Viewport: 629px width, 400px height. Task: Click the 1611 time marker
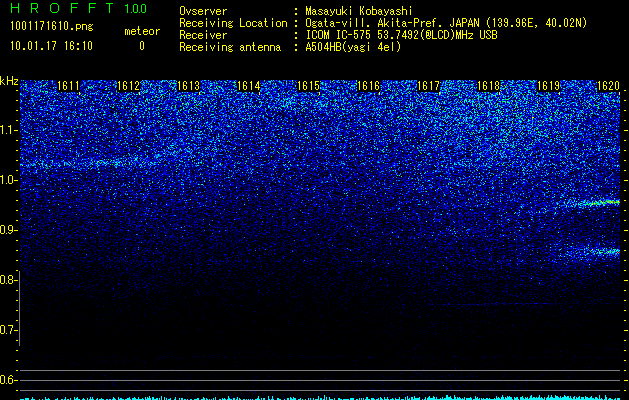[x=69, y=86]
